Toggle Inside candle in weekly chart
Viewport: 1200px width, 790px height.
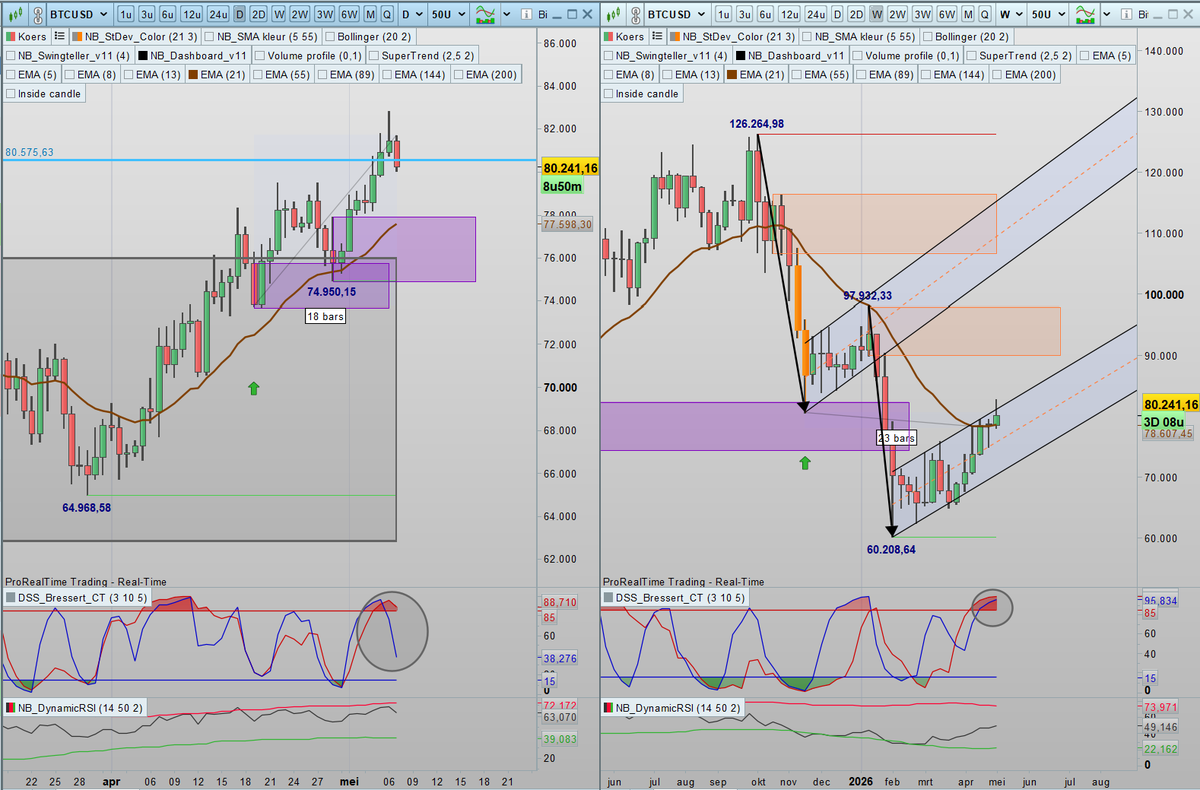608,94
